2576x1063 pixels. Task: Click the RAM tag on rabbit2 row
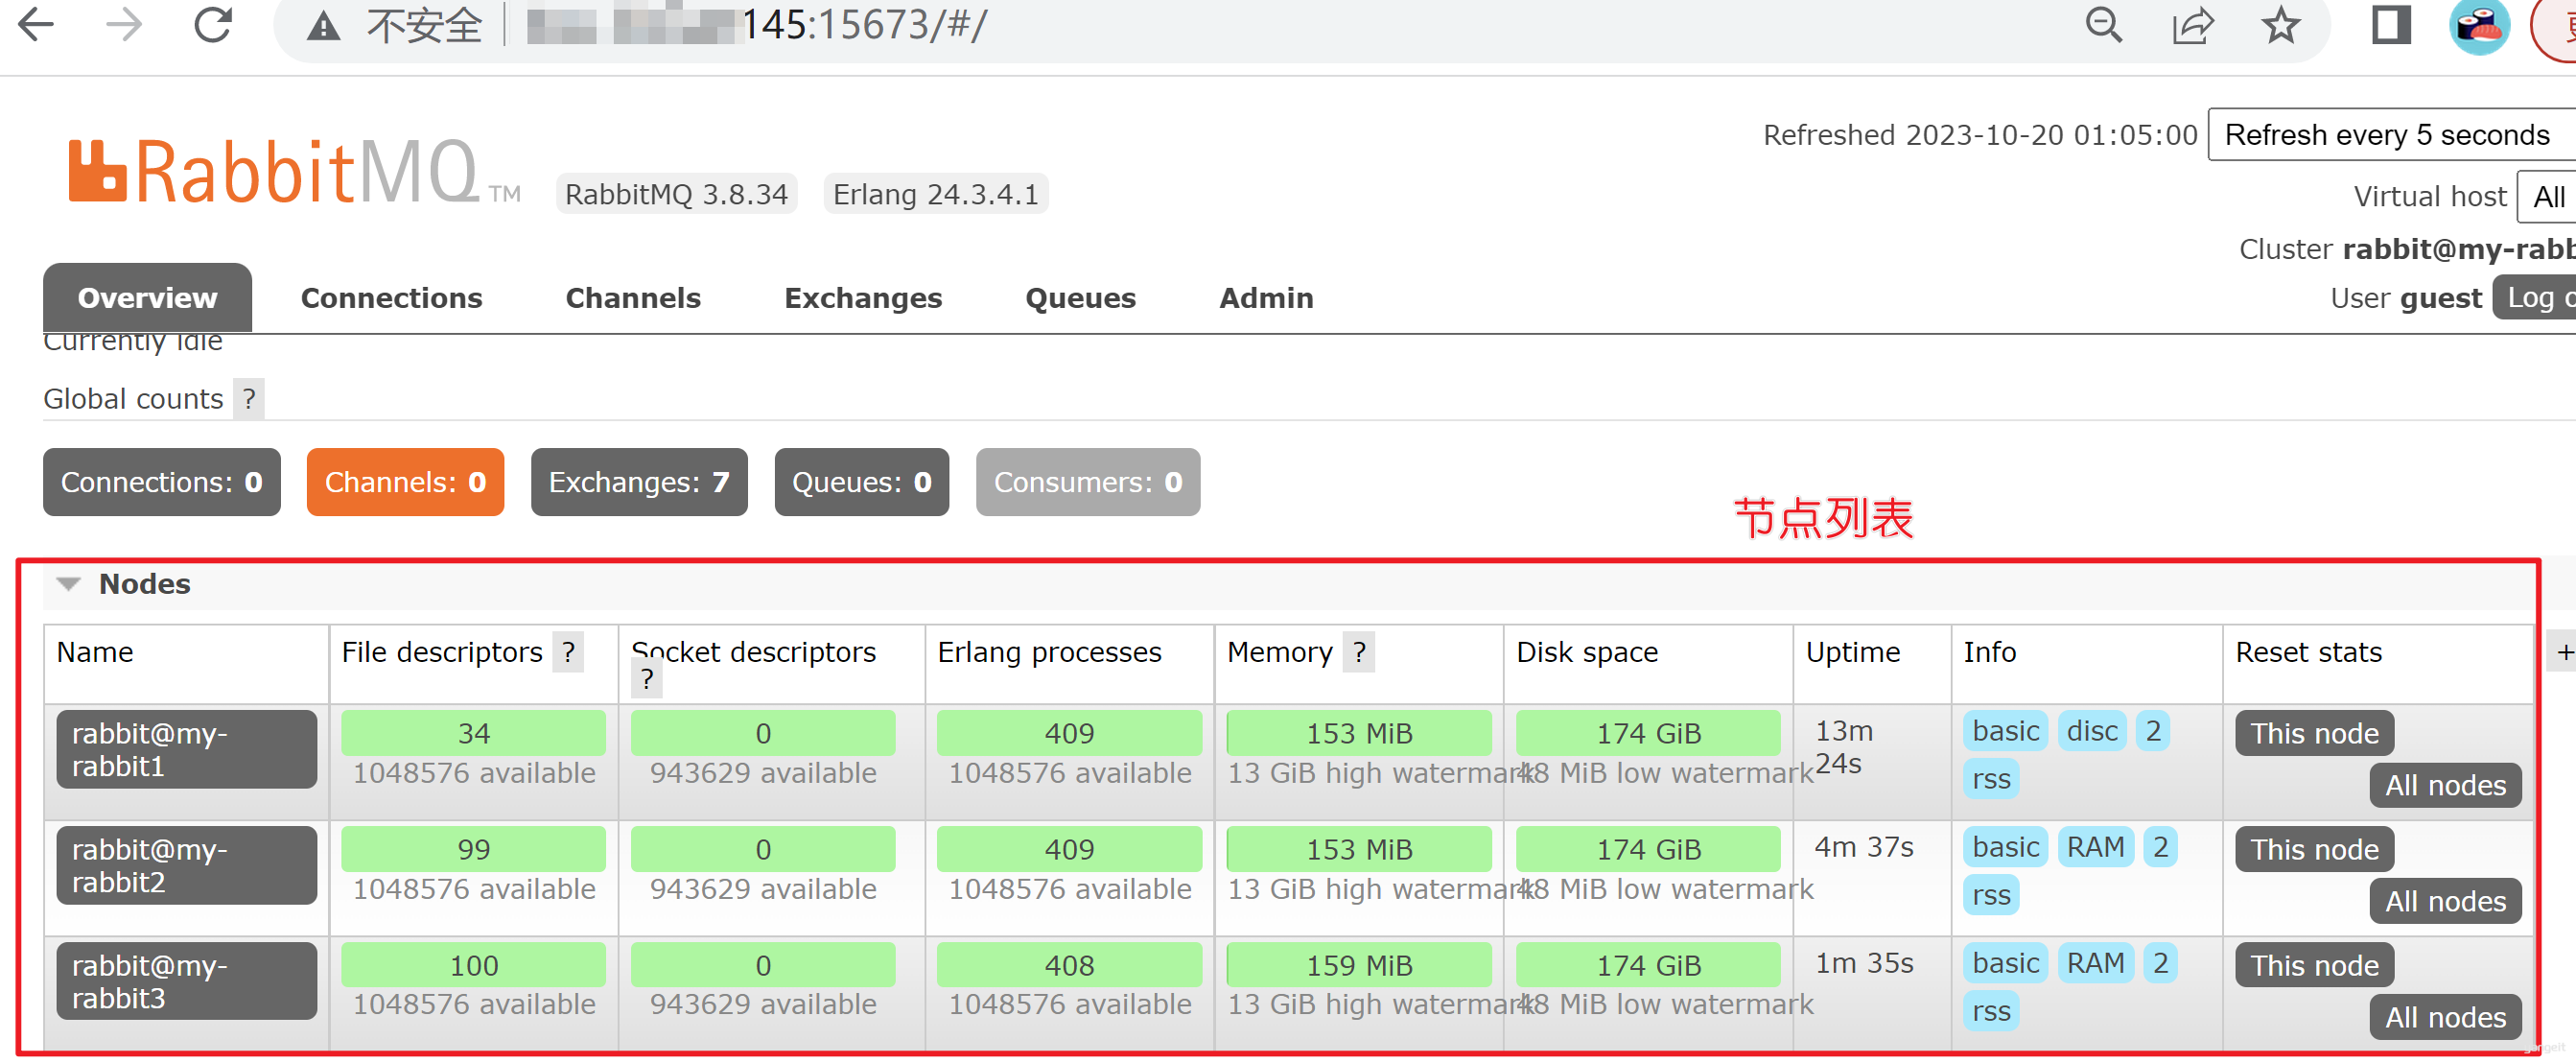pos(2095,847)
